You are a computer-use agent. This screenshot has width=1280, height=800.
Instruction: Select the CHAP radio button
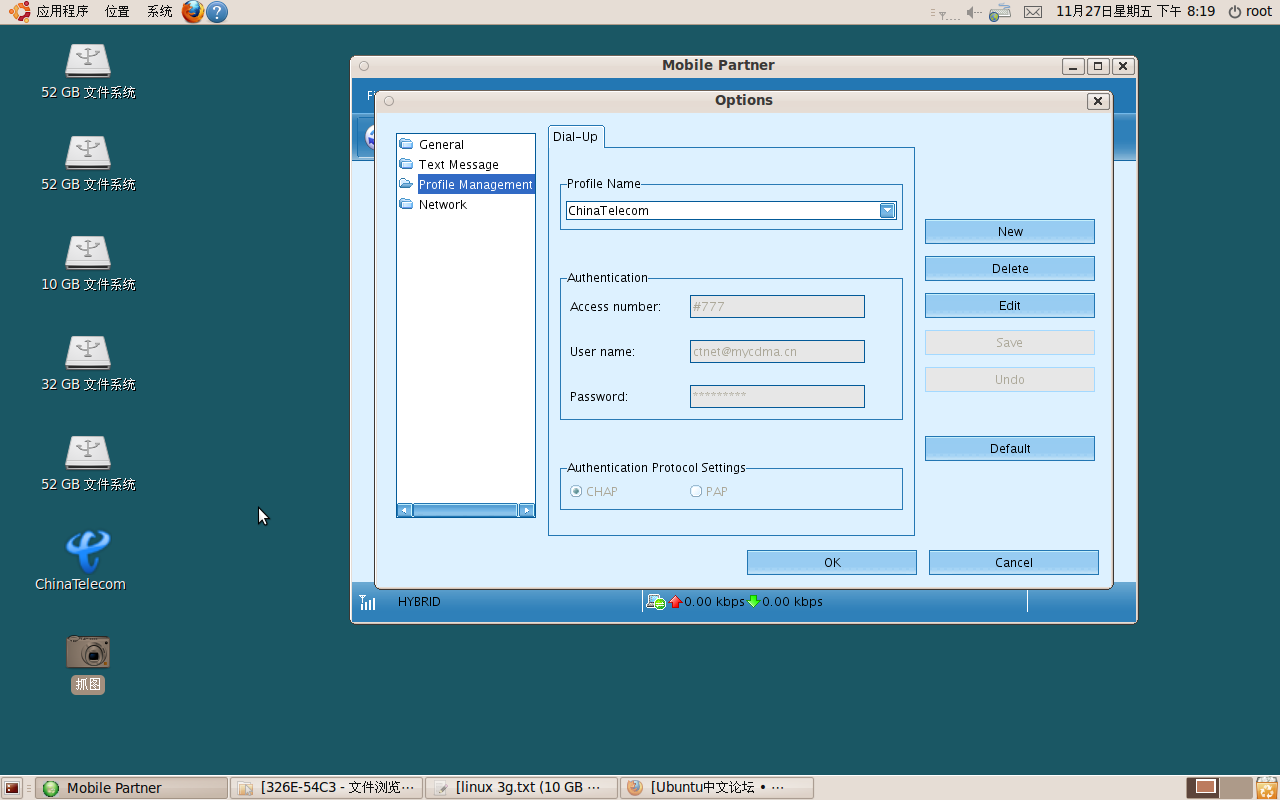pyautogui.click(x=576, y=492)
